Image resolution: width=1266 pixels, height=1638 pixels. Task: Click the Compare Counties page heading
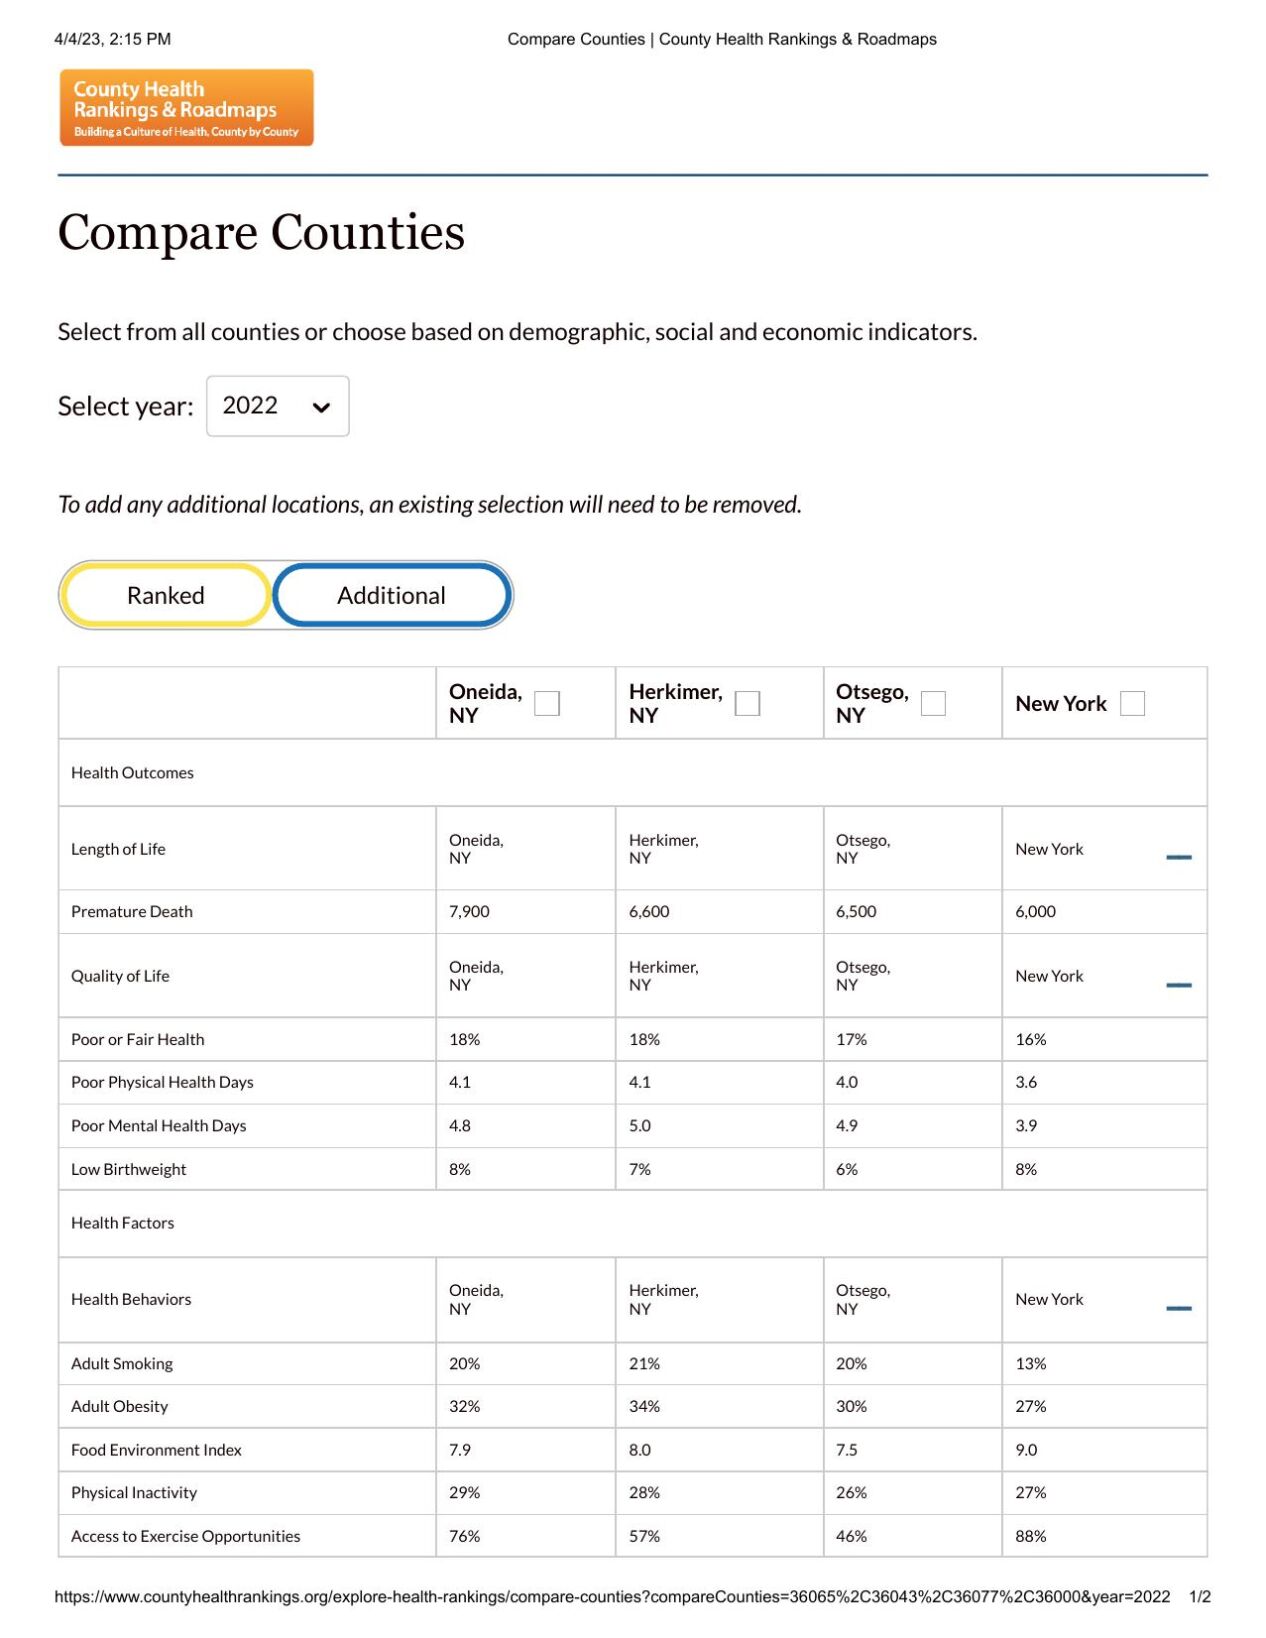(261, 233)
